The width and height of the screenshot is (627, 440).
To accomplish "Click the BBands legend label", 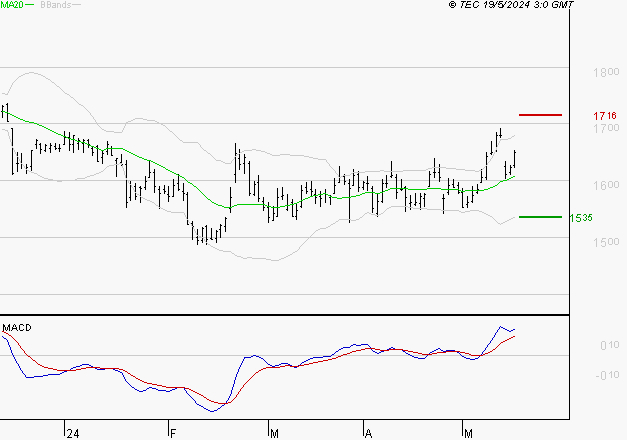I will (56, 4).
